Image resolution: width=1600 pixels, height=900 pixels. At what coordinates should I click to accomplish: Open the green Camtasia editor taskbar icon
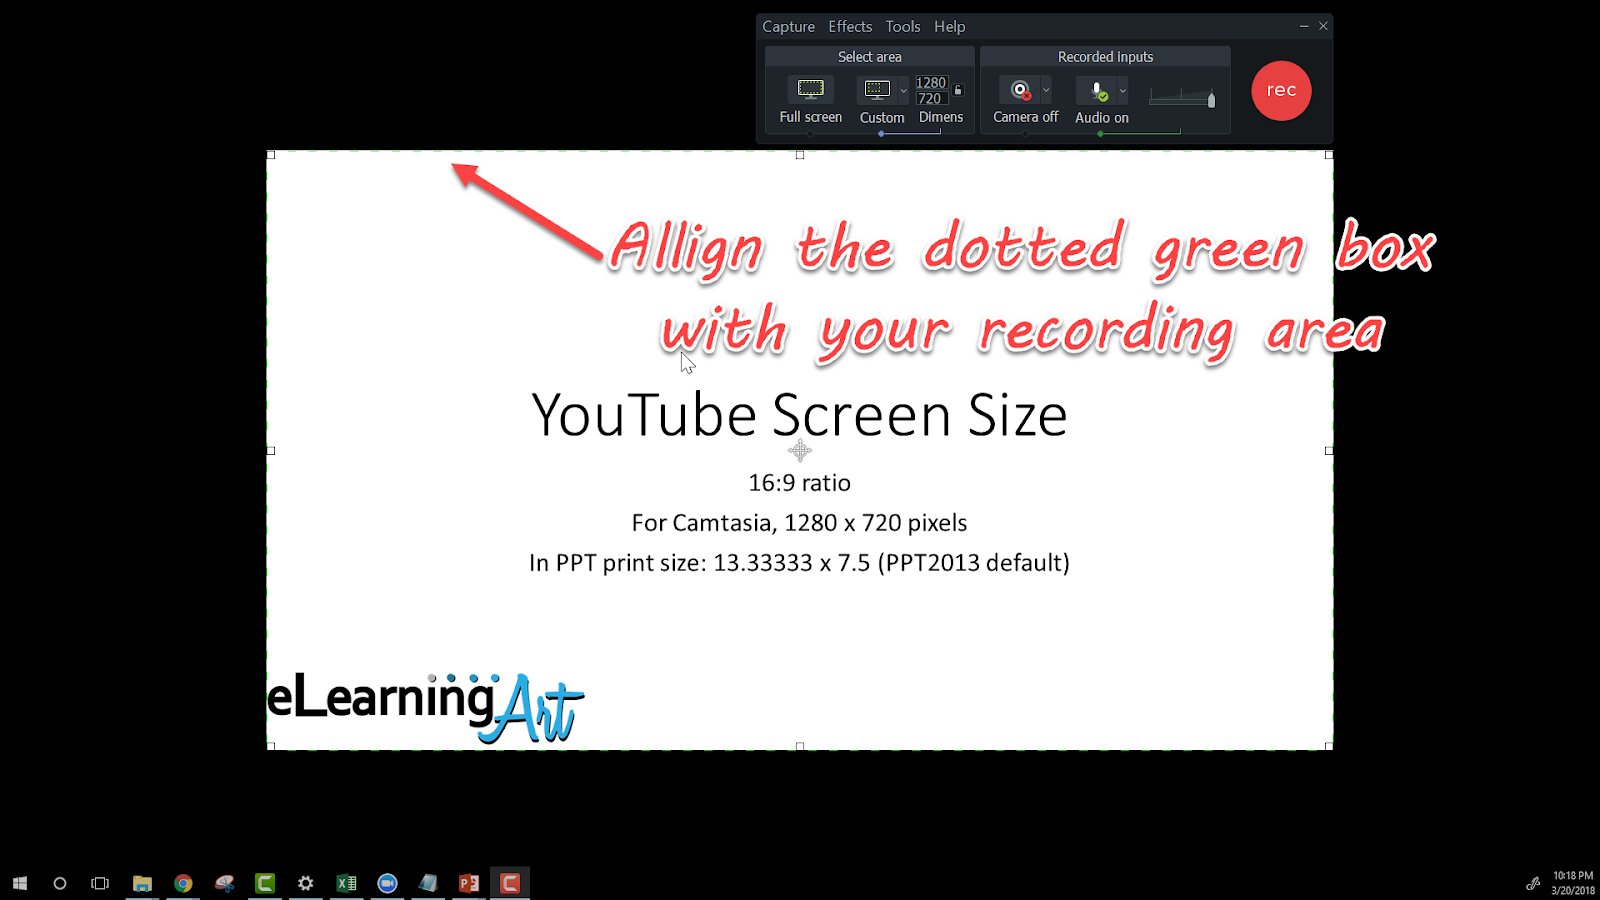[x=265, y=883]
